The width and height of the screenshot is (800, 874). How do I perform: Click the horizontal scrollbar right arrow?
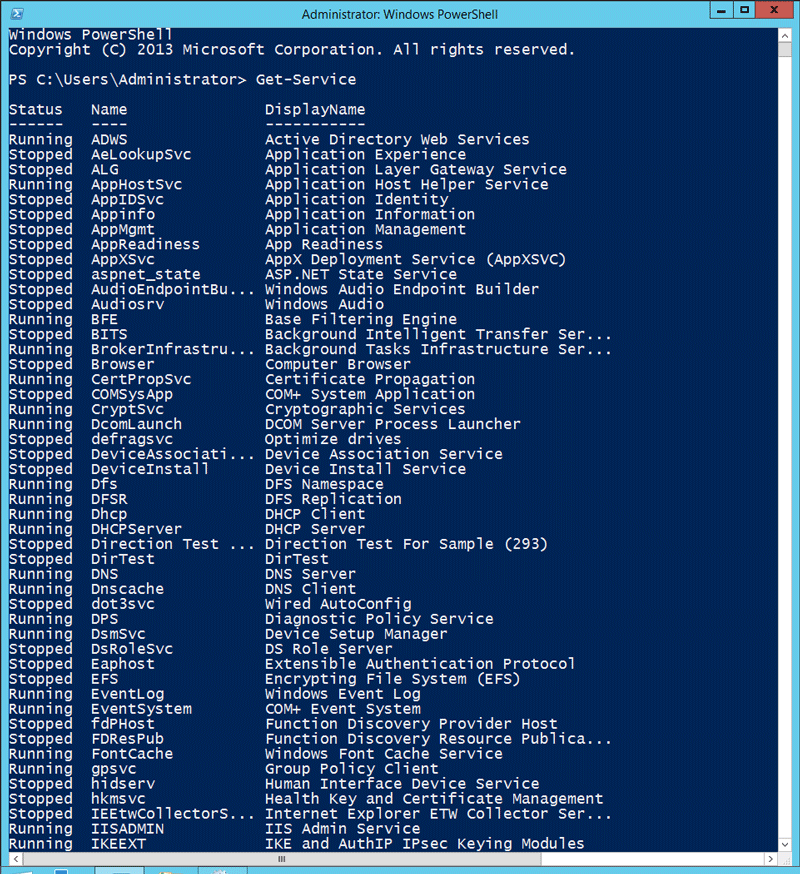(771, 858)
